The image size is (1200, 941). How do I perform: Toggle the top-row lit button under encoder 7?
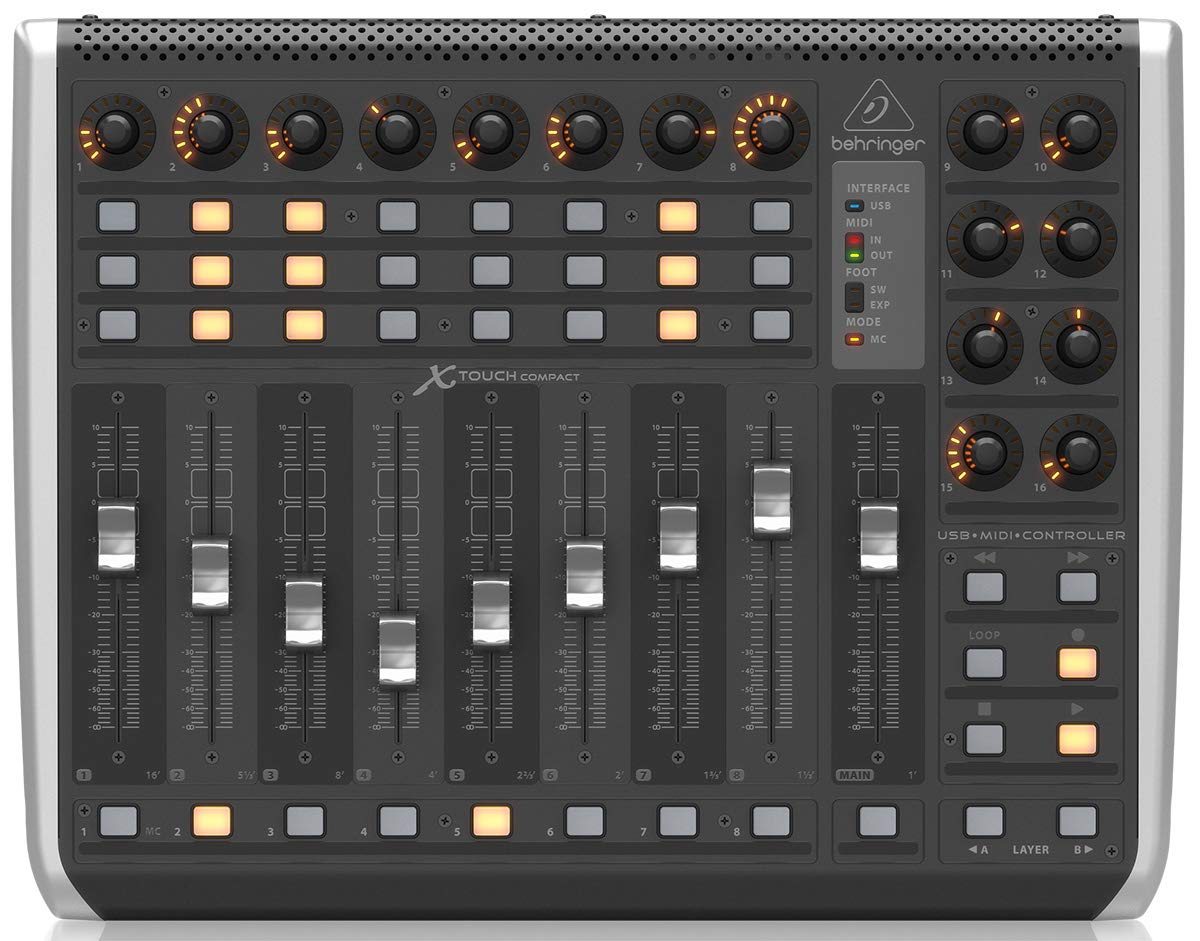point(678,216)
